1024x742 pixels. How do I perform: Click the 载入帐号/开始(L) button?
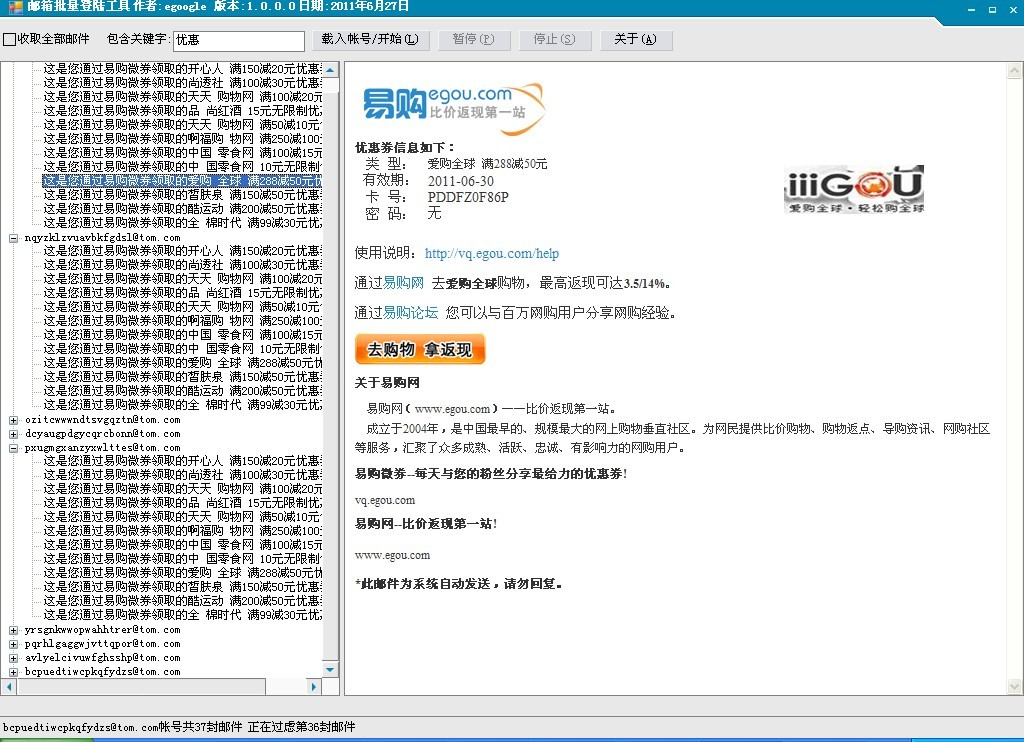coord(370,40)
